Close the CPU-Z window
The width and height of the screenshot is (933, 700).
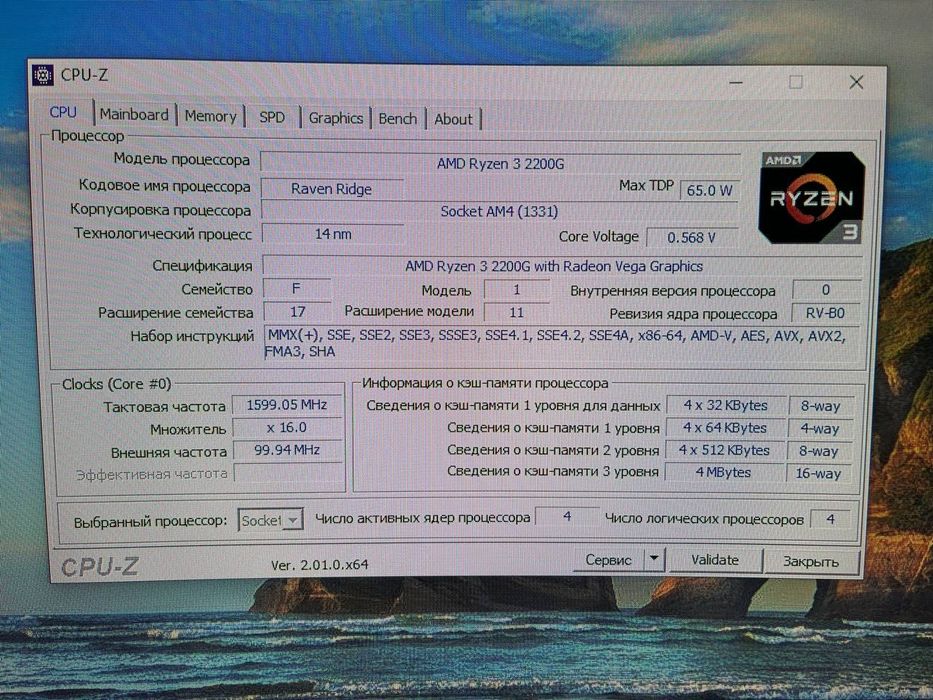point(856,82)
